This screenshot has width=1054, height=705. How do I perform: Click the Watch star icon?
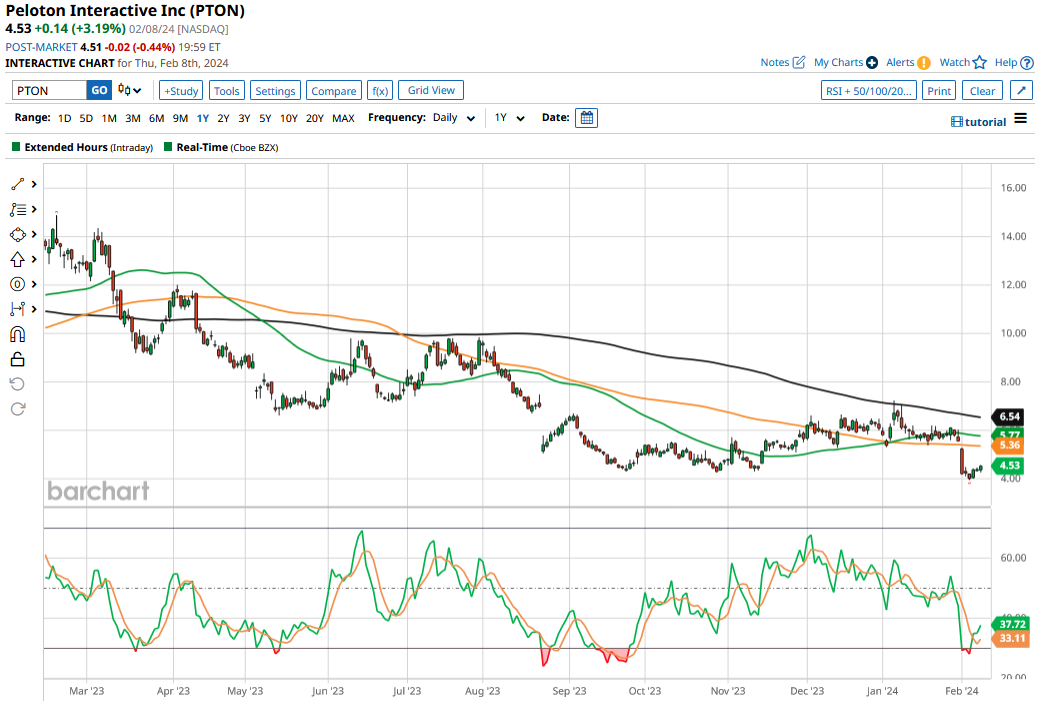[x=980, y=63]
